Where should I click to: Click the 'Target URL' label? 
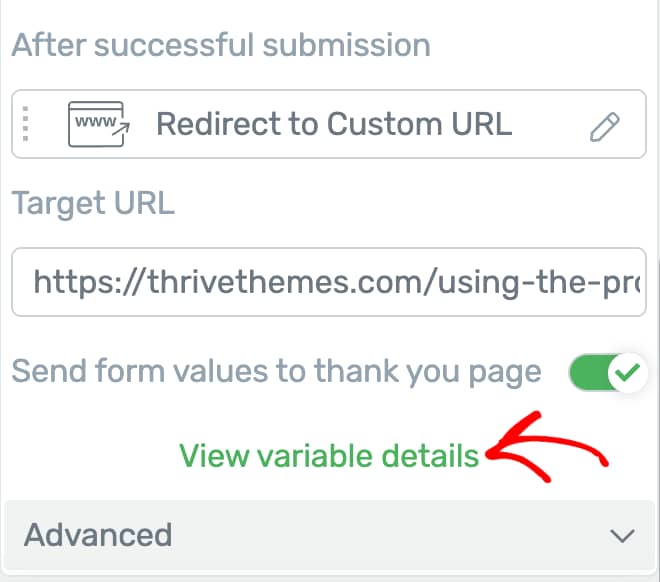tap(93, 203)
